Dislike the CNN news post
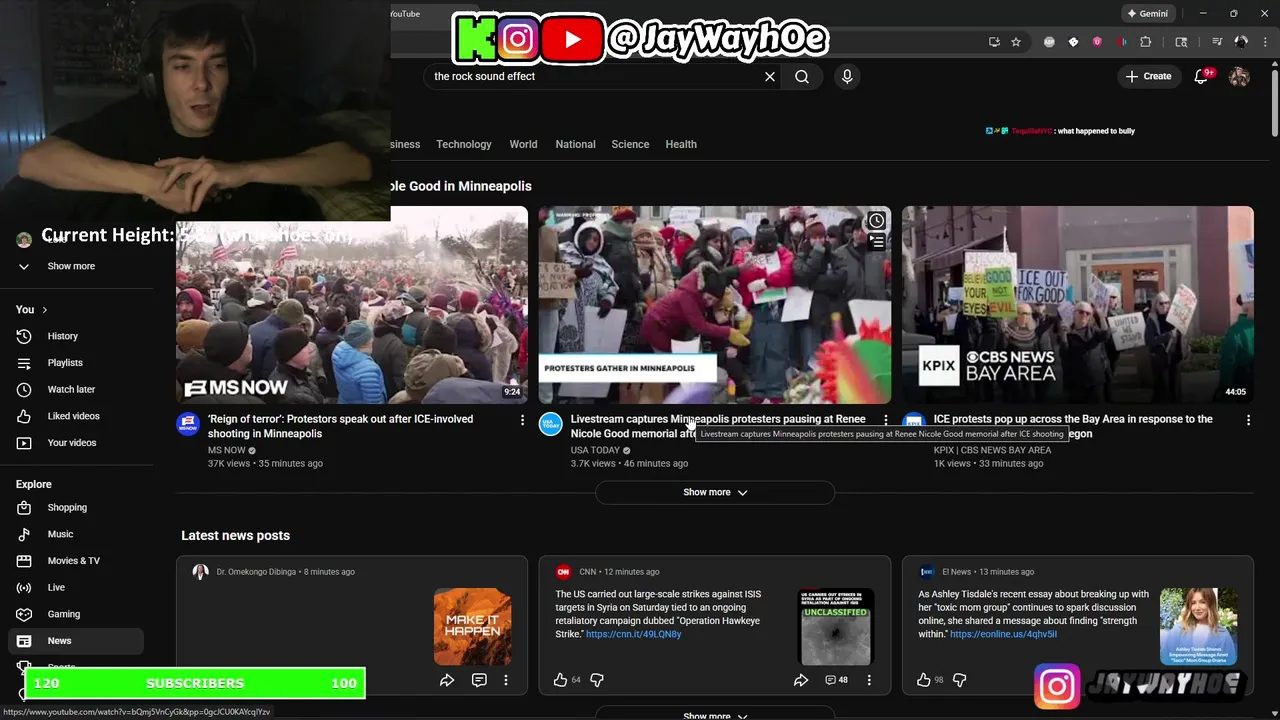Screen dimensions: 1280x720 tap(597, 680)
